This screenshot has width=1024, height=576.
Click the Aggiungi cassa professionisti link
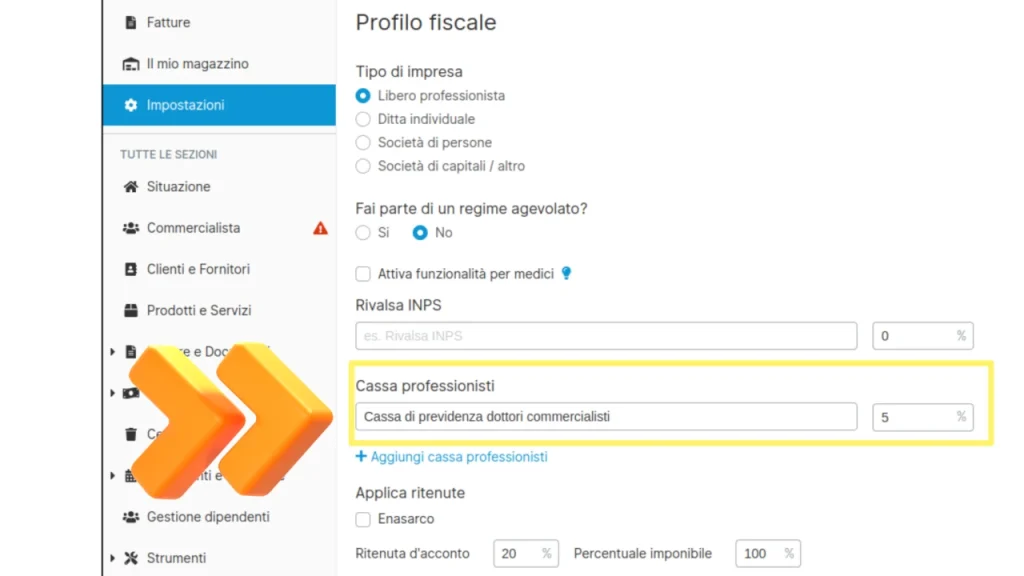point(451,456)
